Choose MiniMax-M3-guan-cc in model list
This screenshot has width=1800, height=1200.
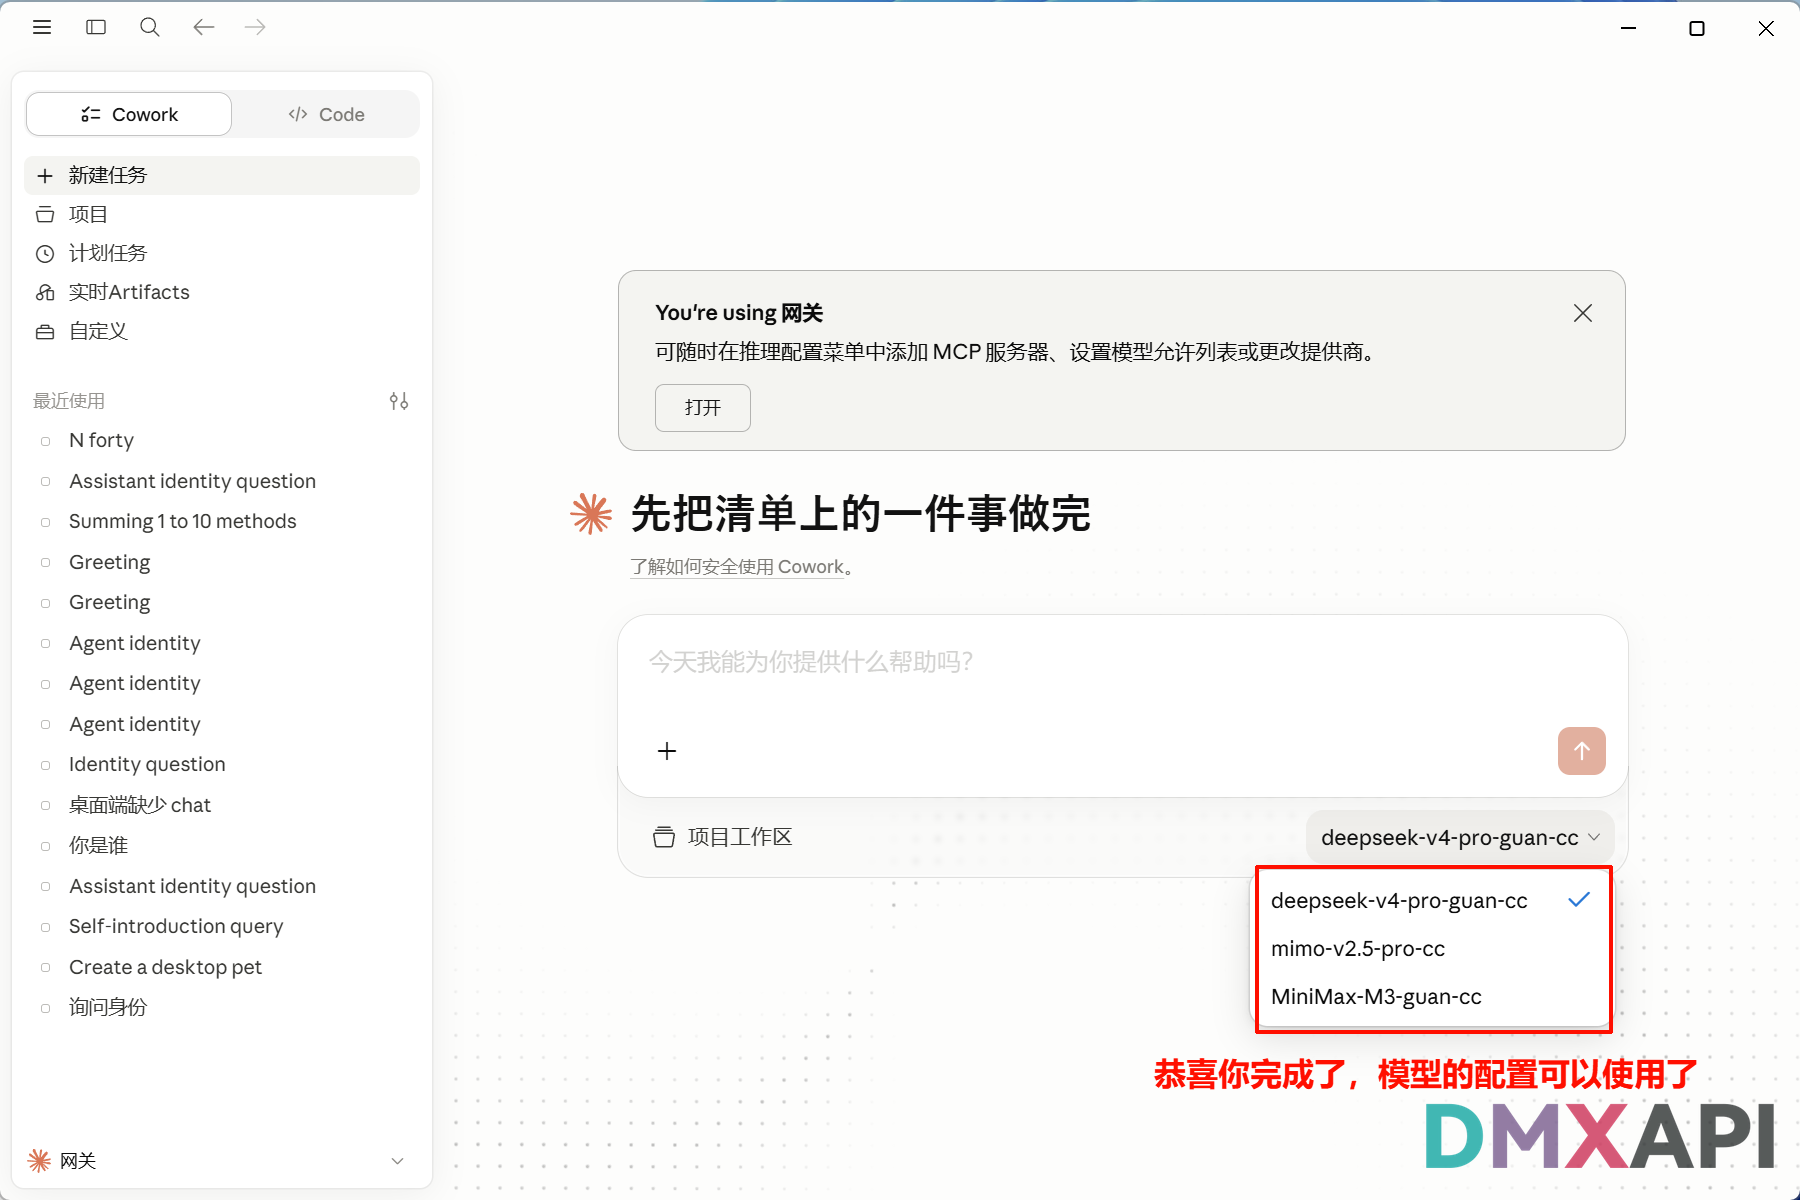point(1433,996)
